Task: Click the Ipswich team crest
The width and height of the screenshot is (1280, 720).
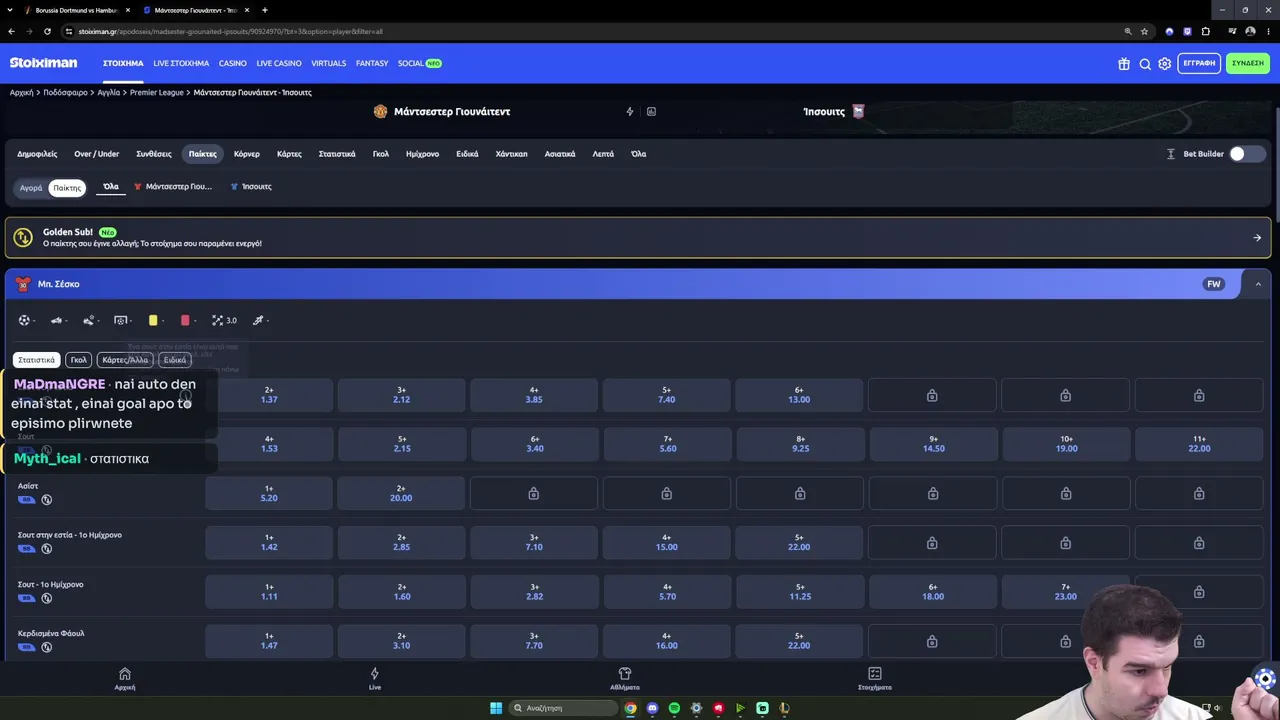Action: coord(858,112)
